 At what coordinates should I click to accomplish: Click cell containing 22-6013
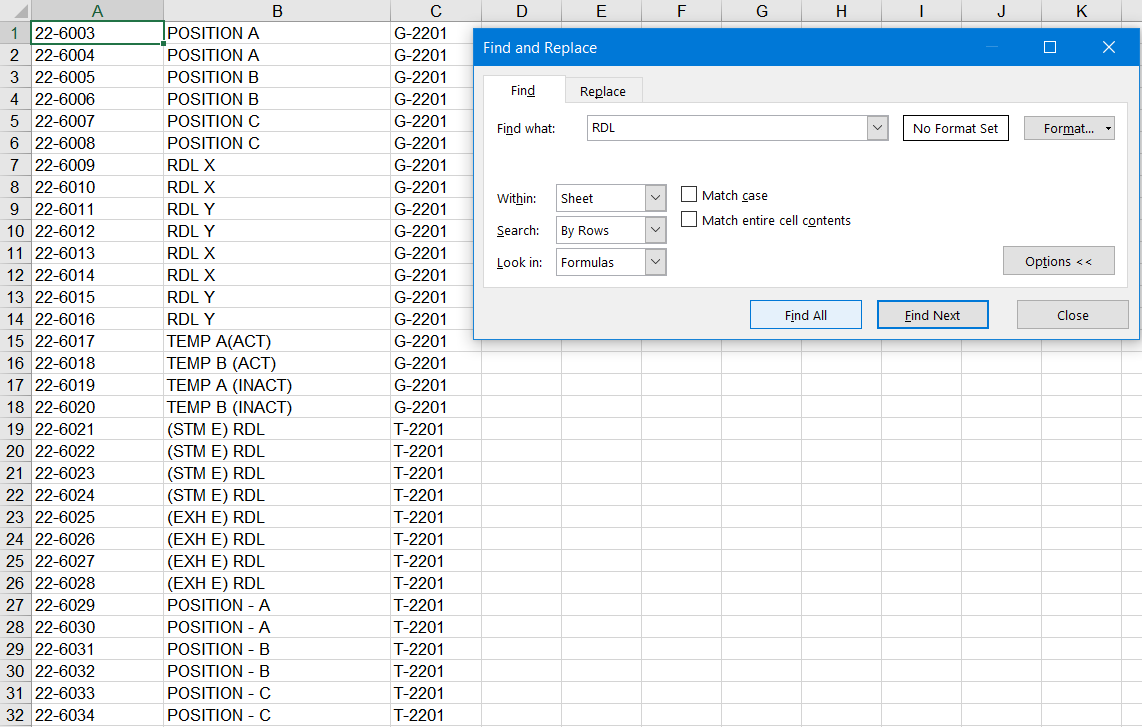coord(98,253)
